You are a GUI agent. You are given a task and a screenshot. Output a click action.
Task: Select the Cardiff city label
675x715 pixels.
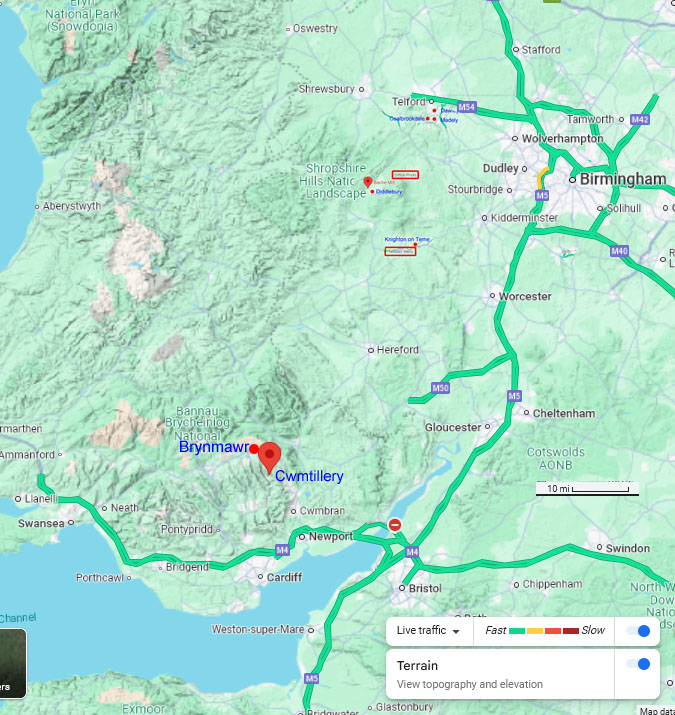pos(284,577)
